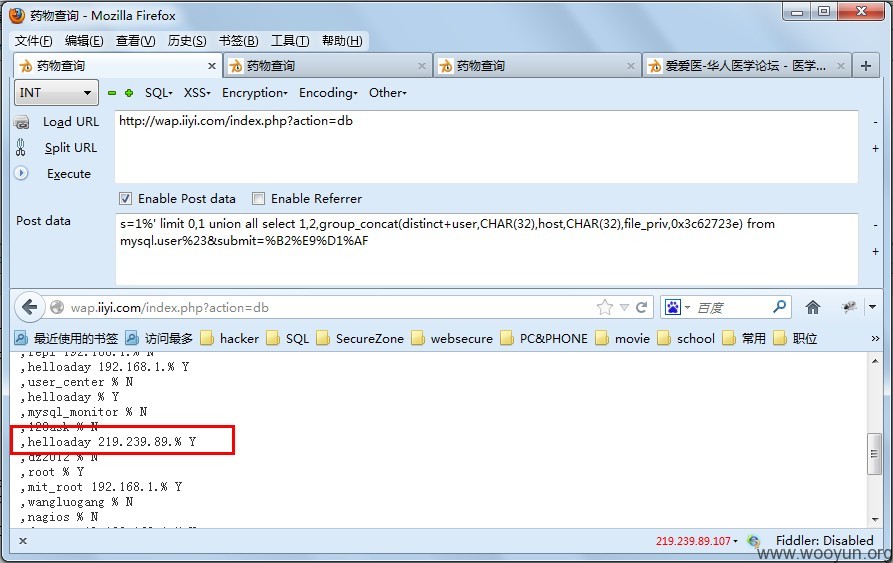Click into the HackBar URL text field

(486, 147)
